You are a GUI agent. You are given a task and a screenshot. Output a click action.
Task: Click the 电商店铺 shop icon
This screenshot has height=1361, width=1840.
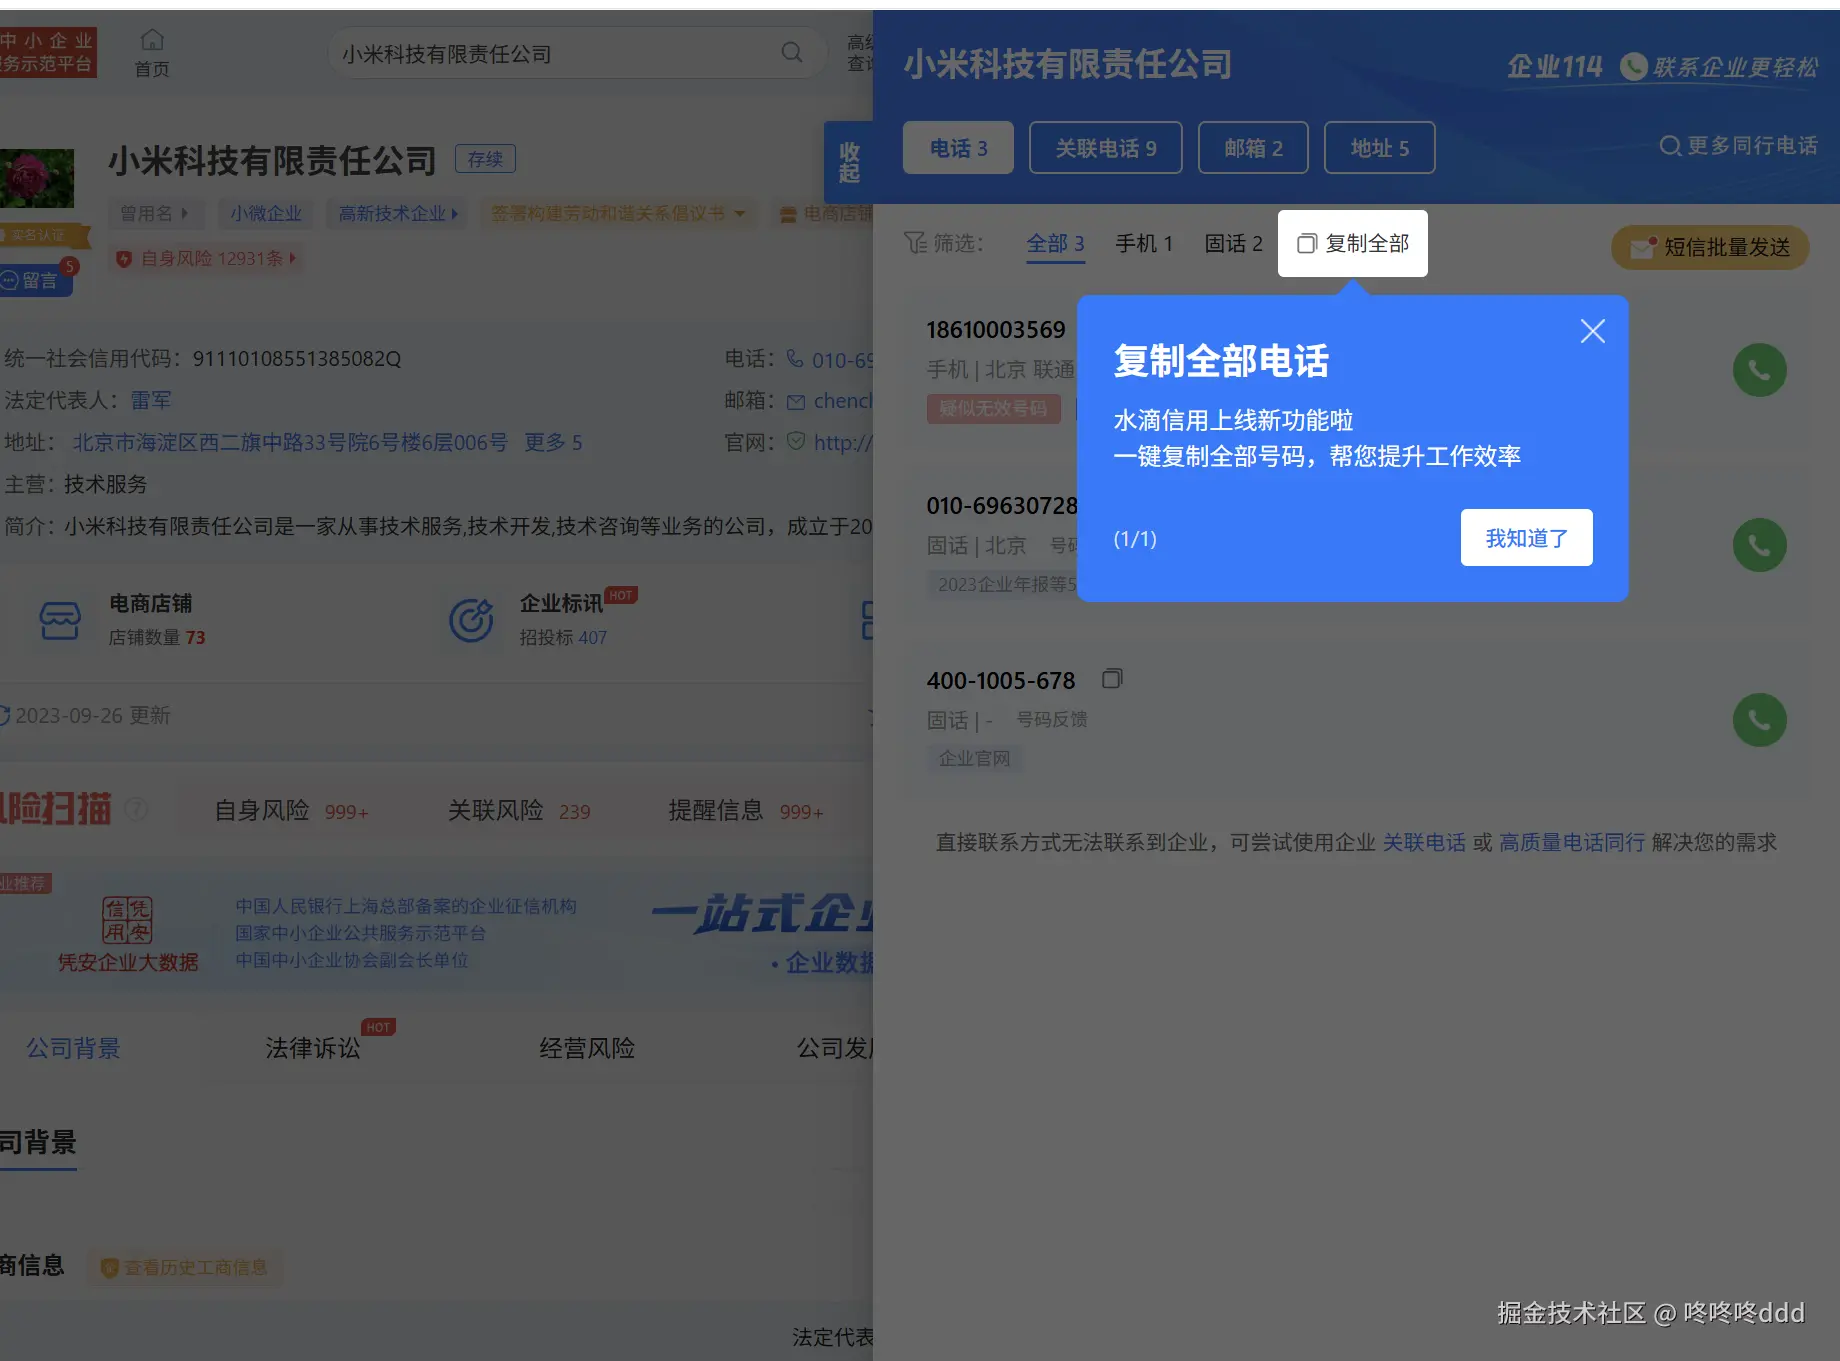click(60, 620)
